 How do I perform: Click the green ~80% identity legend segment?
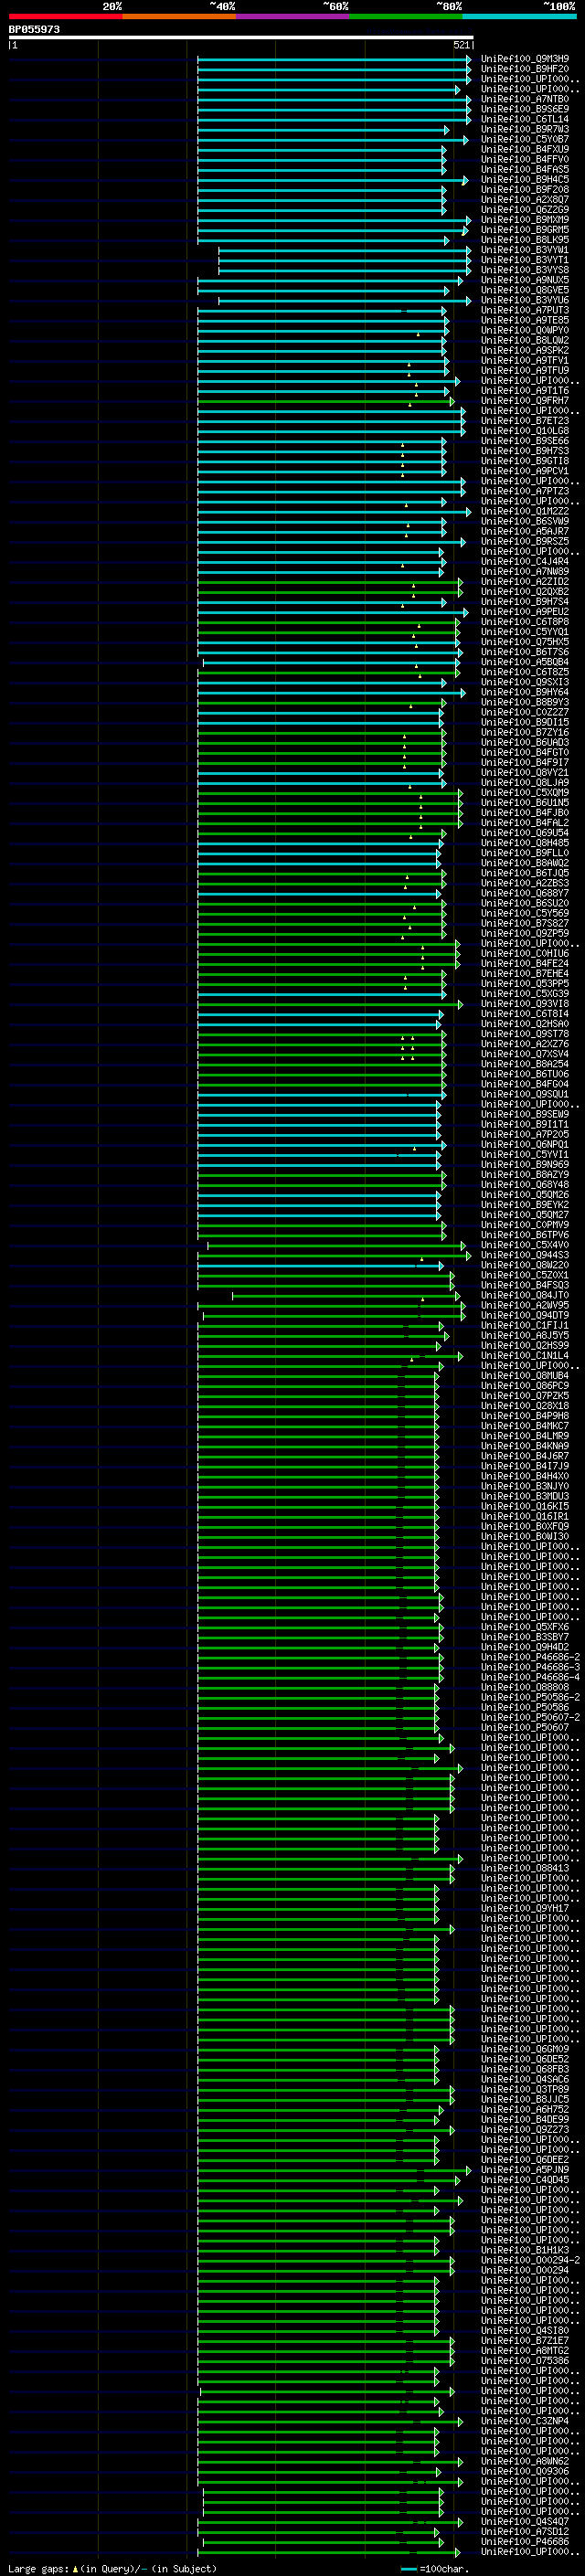click(406, 16)
